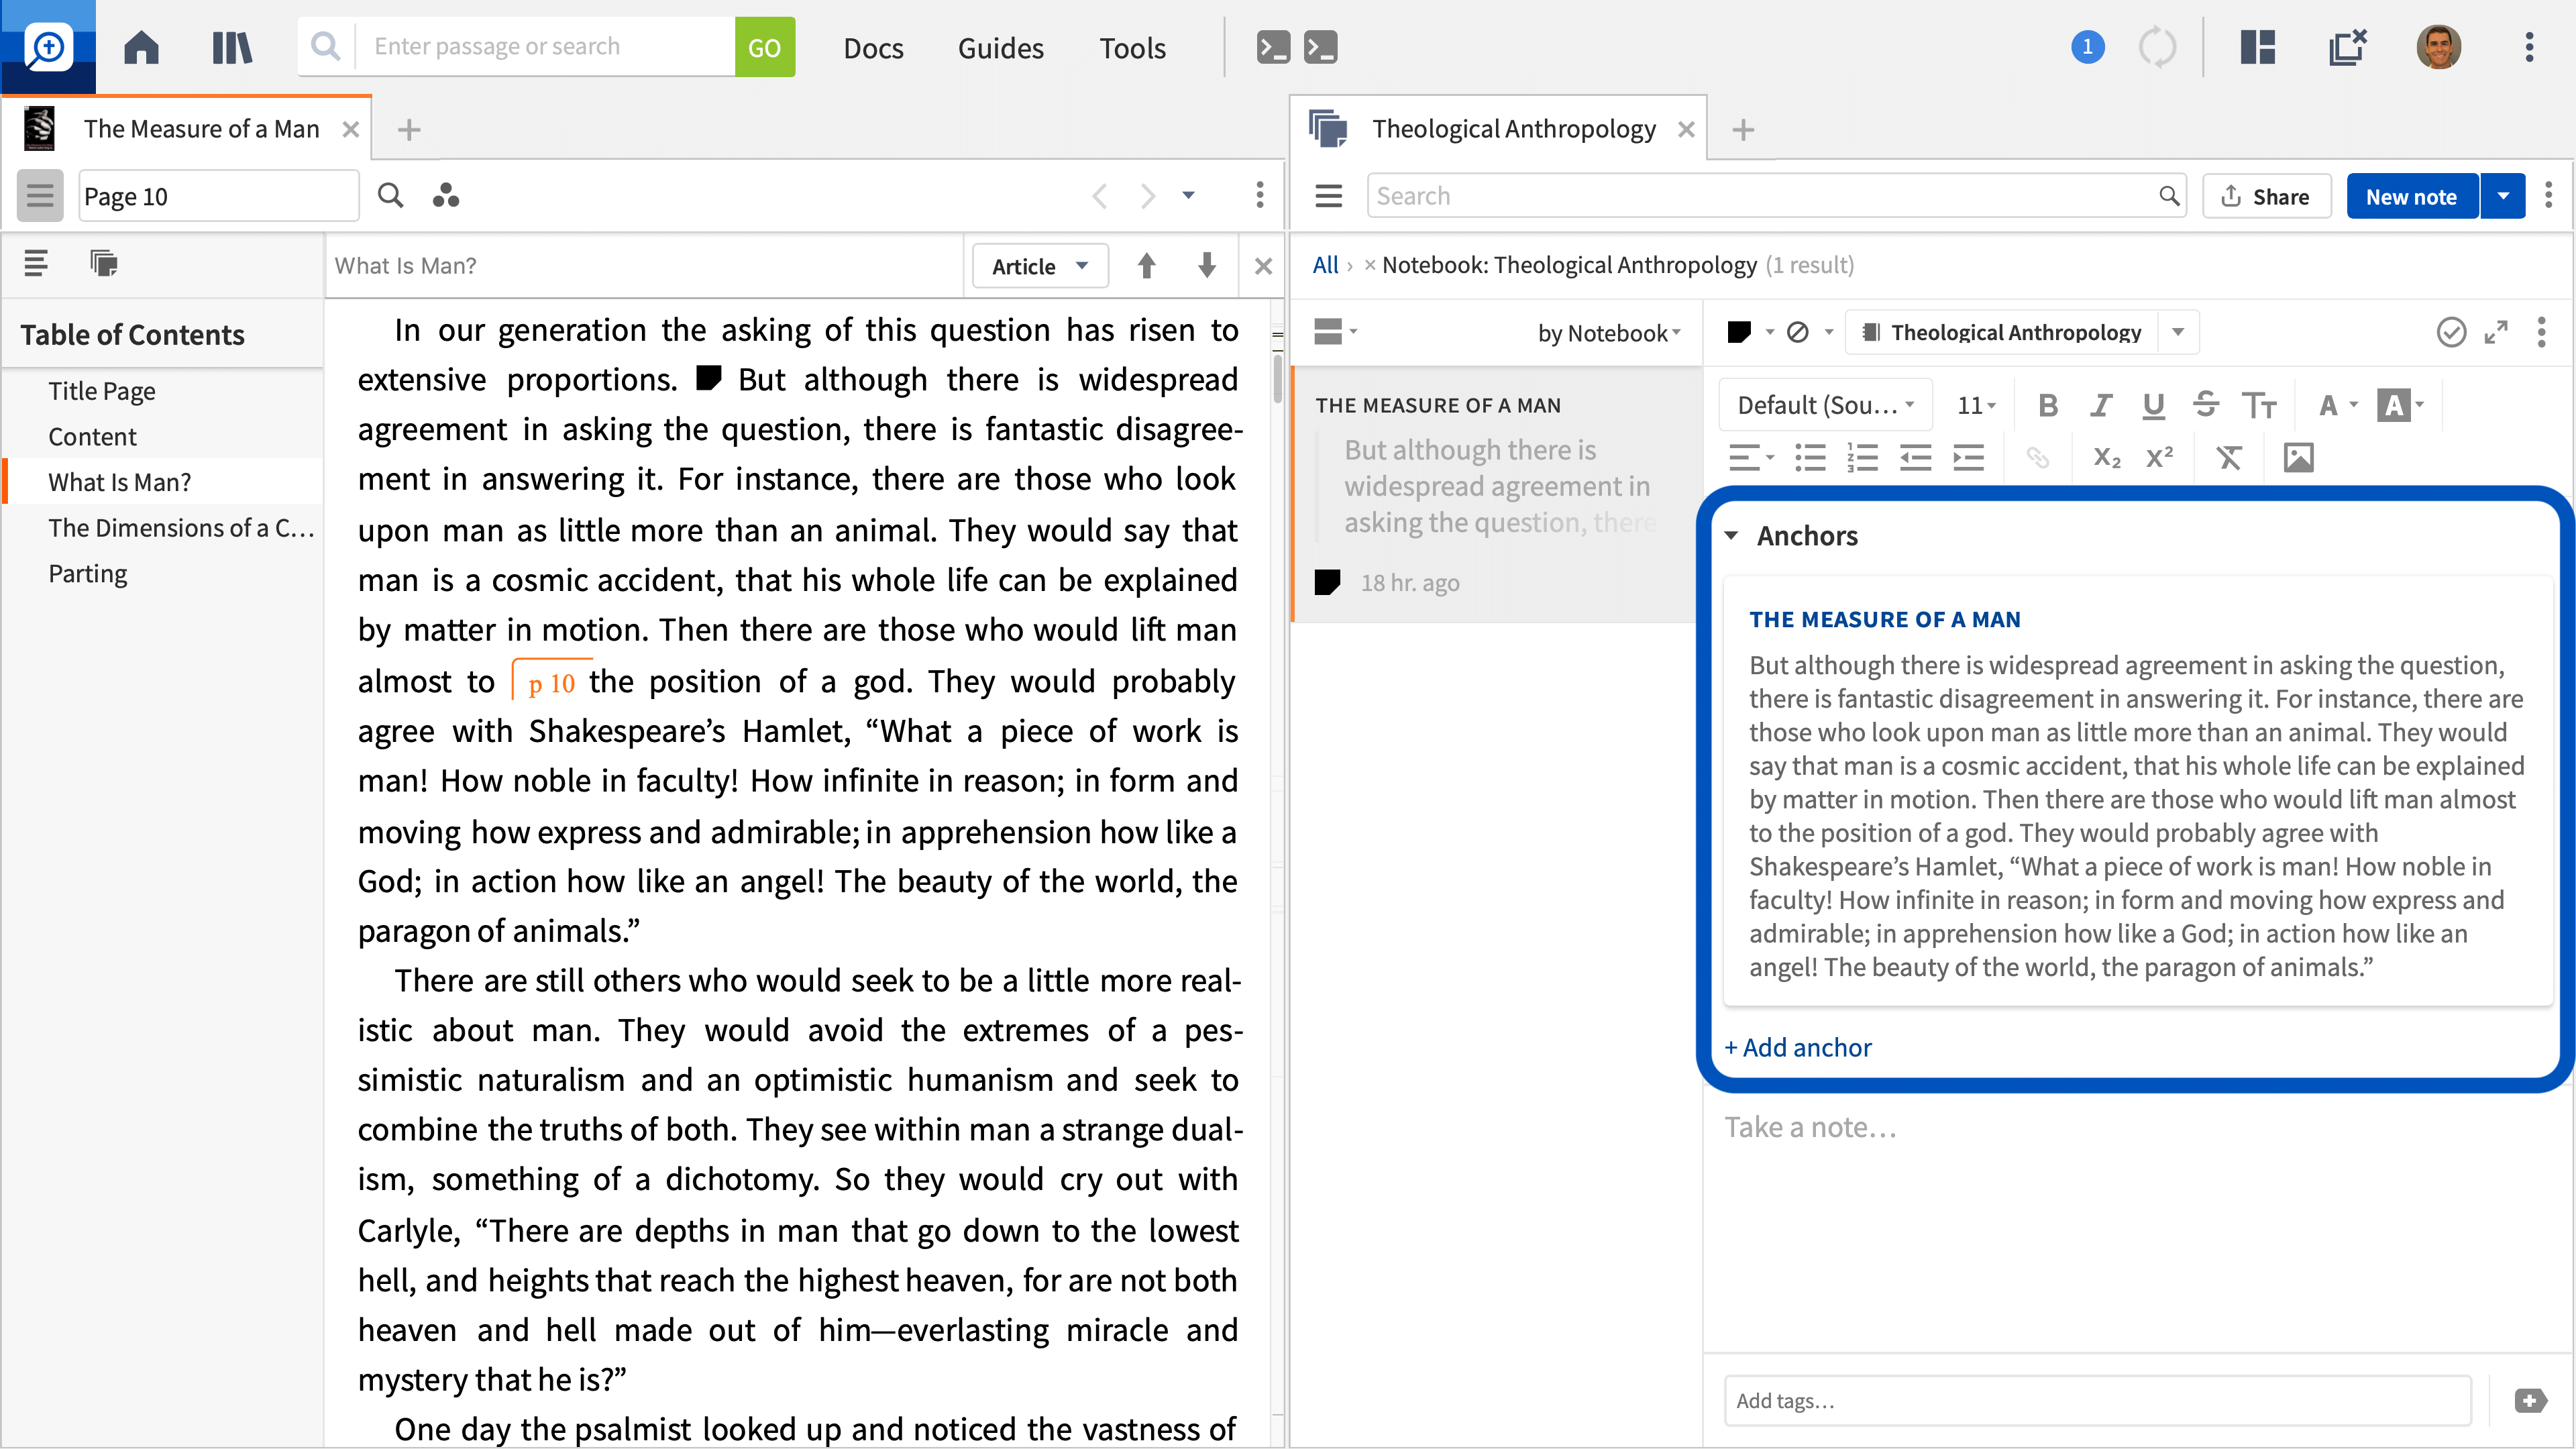The width and height of the screenshot is (2576, 1449).
Task: Toggle italic formatting
Action: 2100,405
